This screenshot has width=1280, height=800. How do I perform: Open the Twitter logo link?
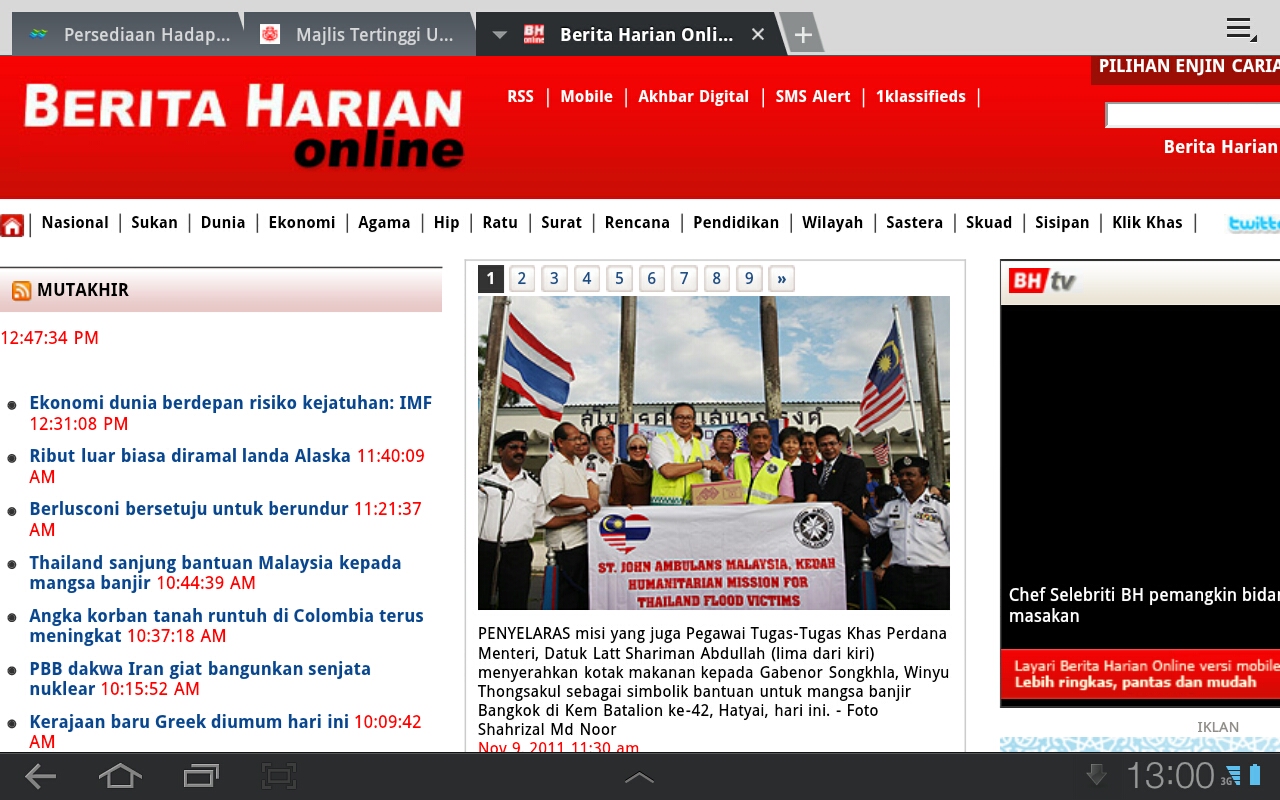1254,223
